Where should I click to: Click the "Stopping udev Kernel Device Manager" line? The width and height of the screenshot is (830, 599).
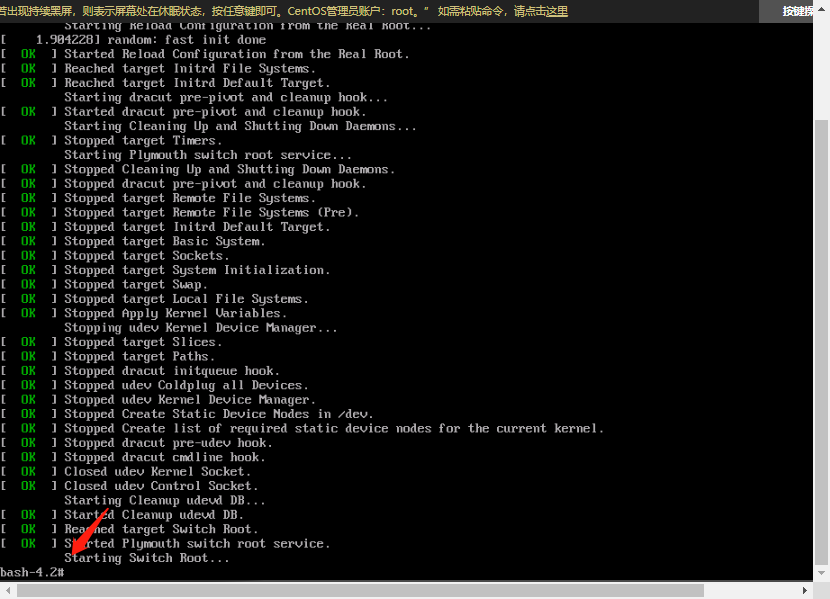click(x=200, y=328)
